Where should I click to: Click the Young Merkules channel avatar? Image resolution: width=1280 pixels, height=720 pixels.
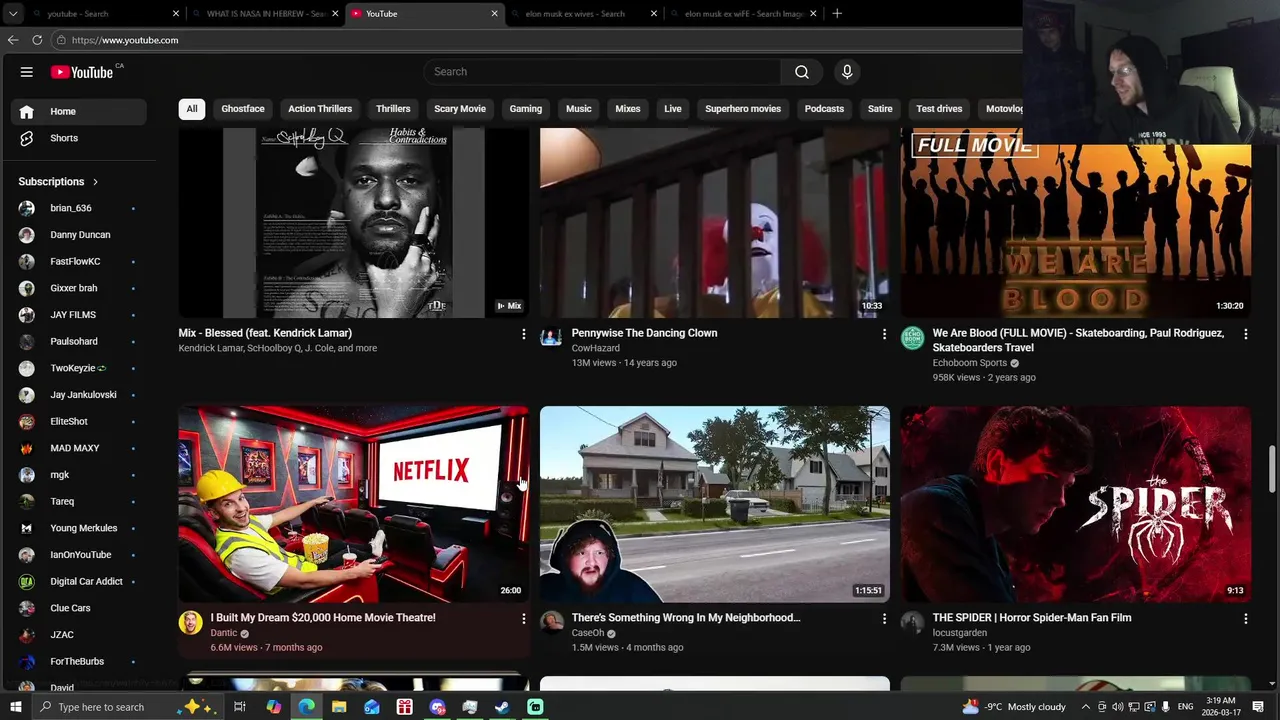point(27,528)
